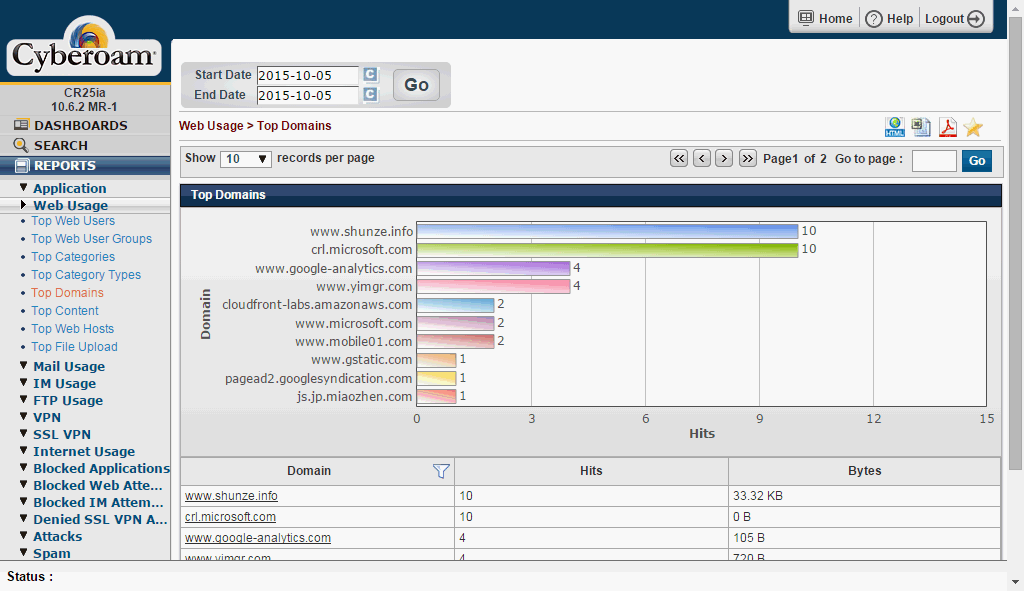Click crl.microsoft.com green bar in chart
The width and height of the screenshot is (1024, 591).
(607, 249)
